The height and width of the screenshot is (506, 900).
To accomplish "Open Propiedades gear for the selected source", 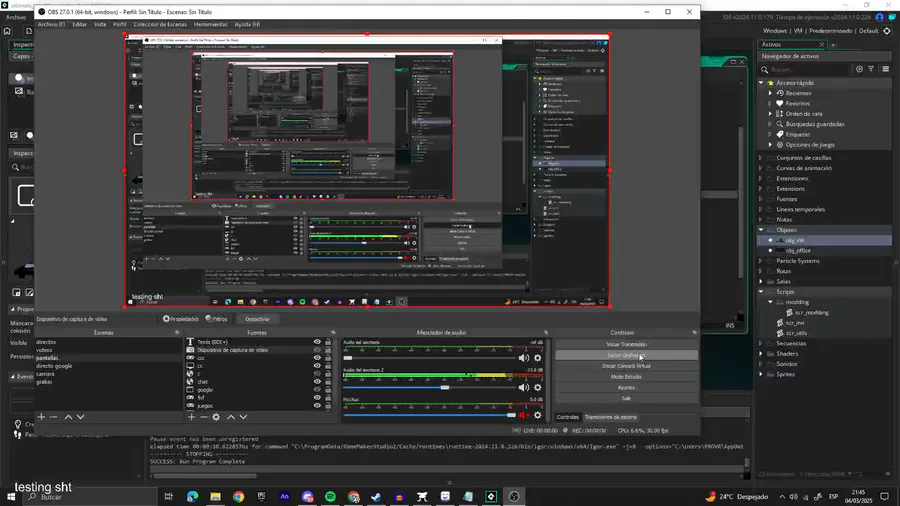I will 180,319.
